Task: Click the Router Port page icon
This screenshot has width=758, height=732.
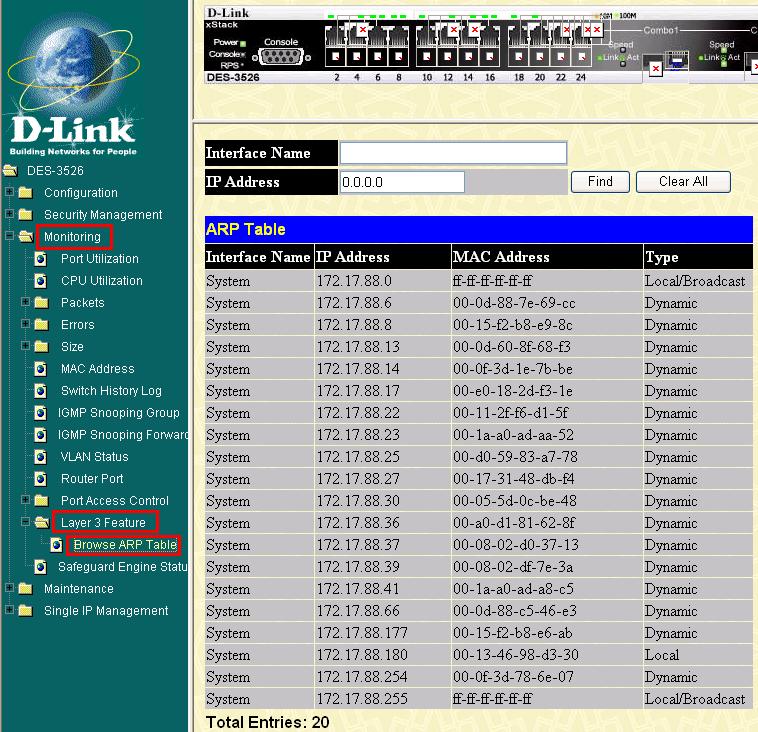Action: point(41,479)
